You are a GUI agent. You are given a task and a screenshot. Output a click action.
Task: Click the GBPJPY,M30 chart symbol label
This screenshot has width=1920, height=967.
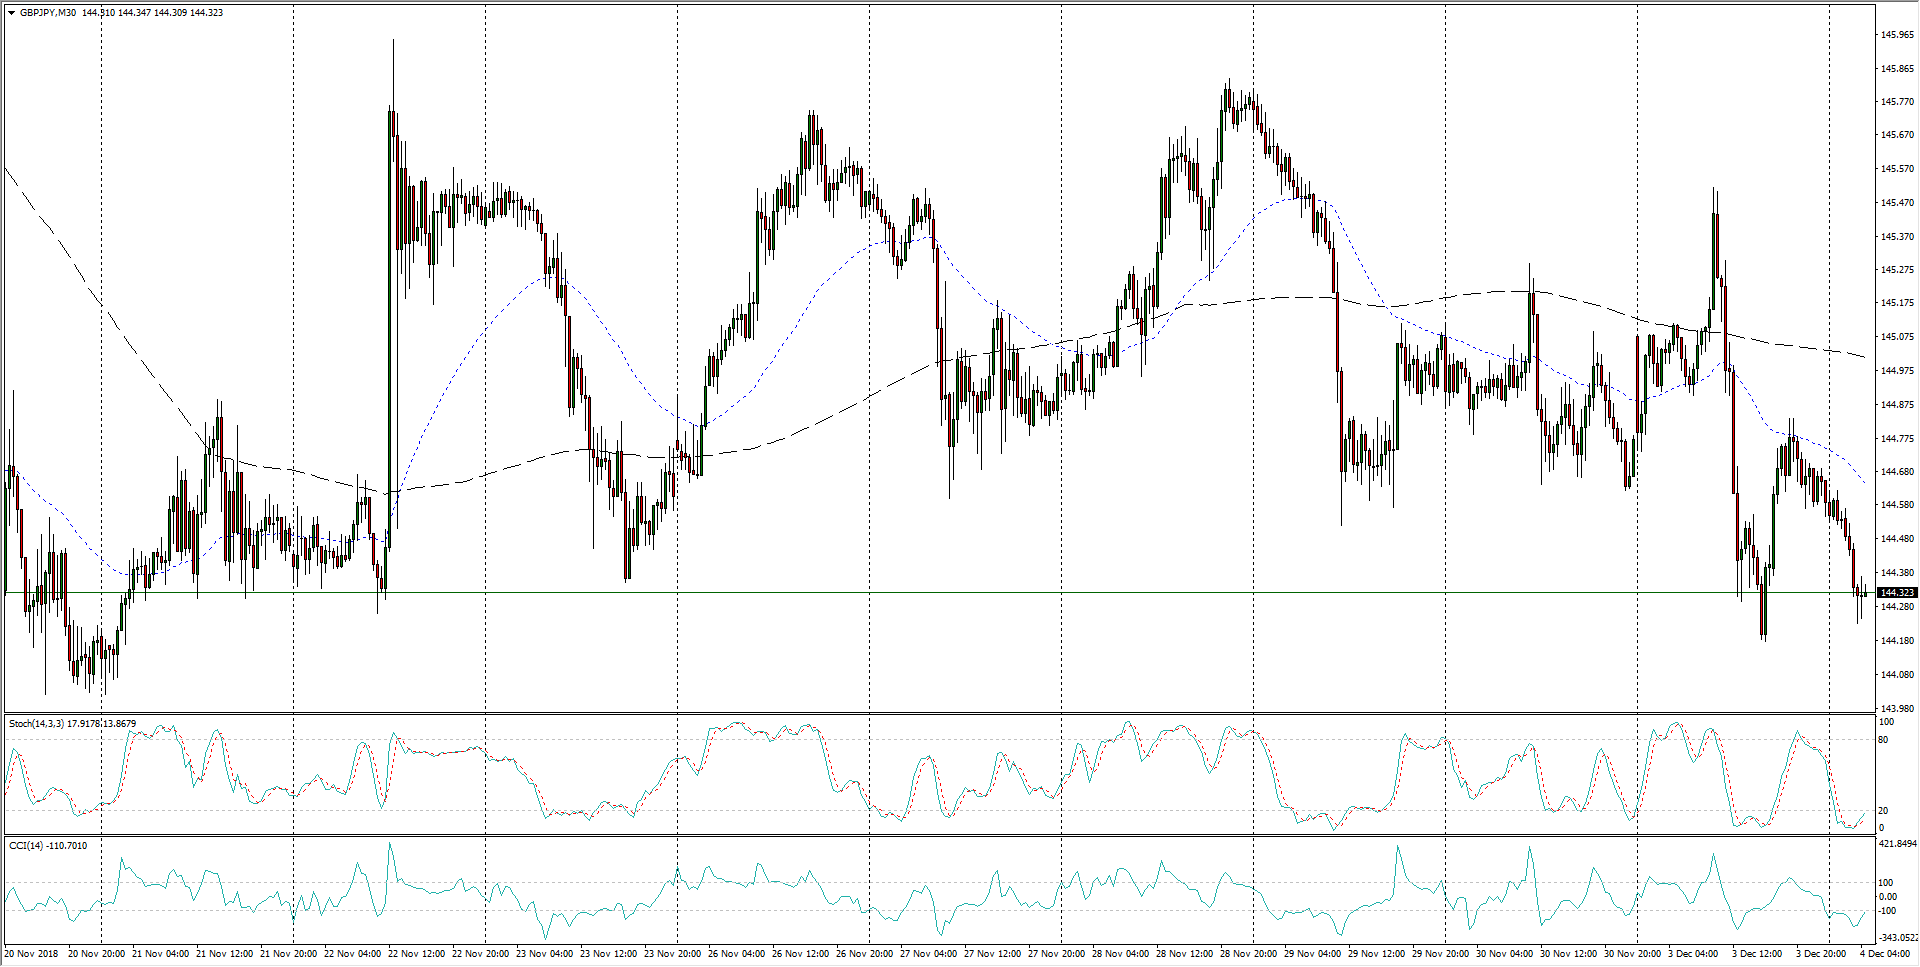point(48,13)
